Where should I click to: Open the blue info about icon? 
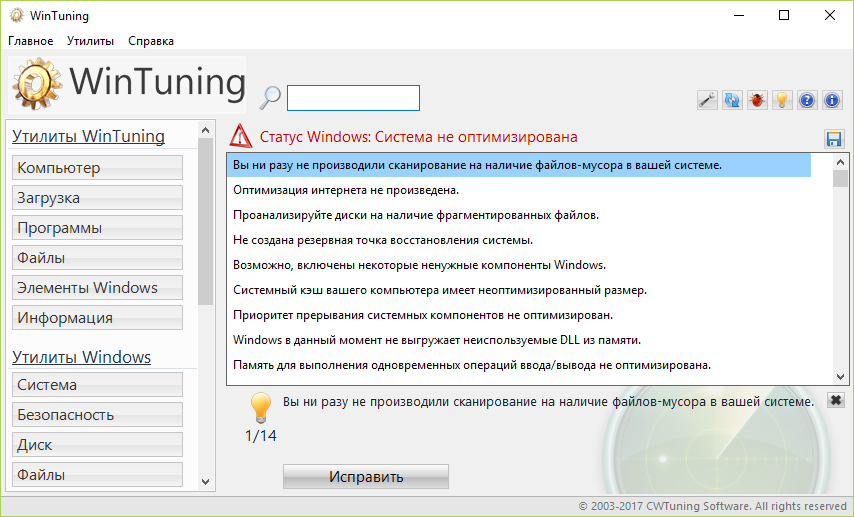(832, 100)
